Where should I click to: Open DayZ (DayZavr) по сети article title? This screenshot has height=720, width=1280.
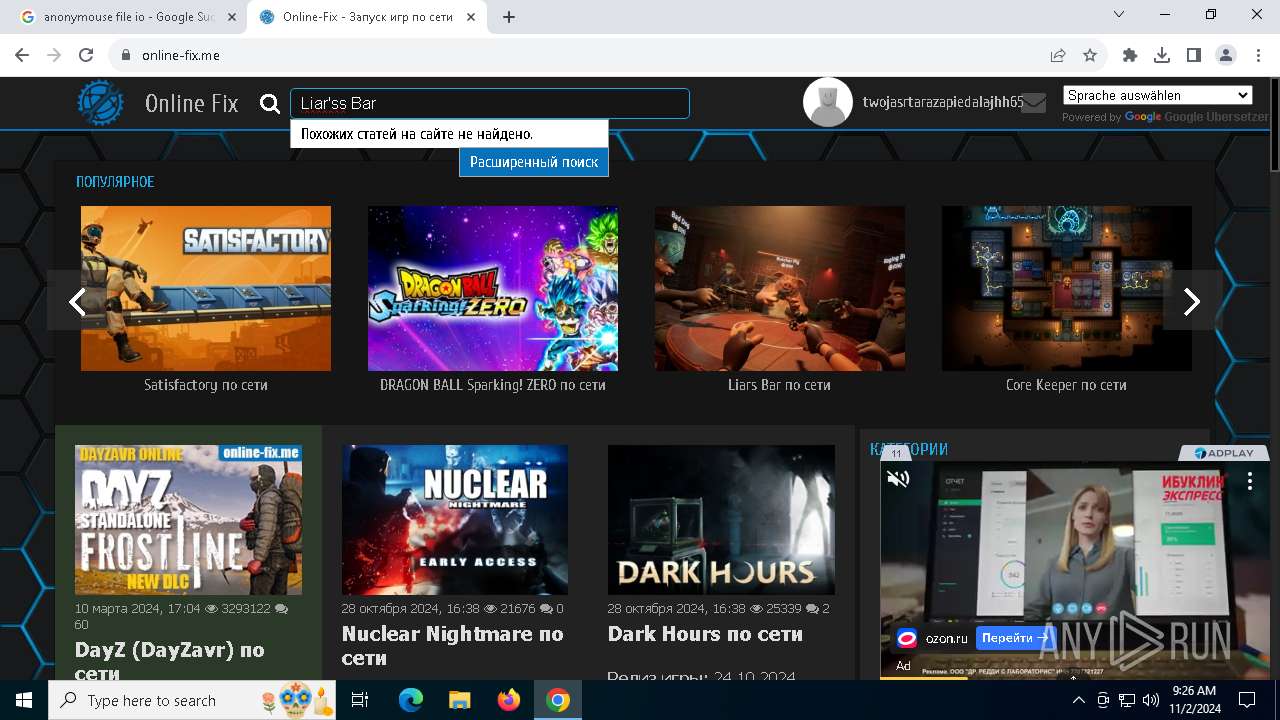(170, 660)
